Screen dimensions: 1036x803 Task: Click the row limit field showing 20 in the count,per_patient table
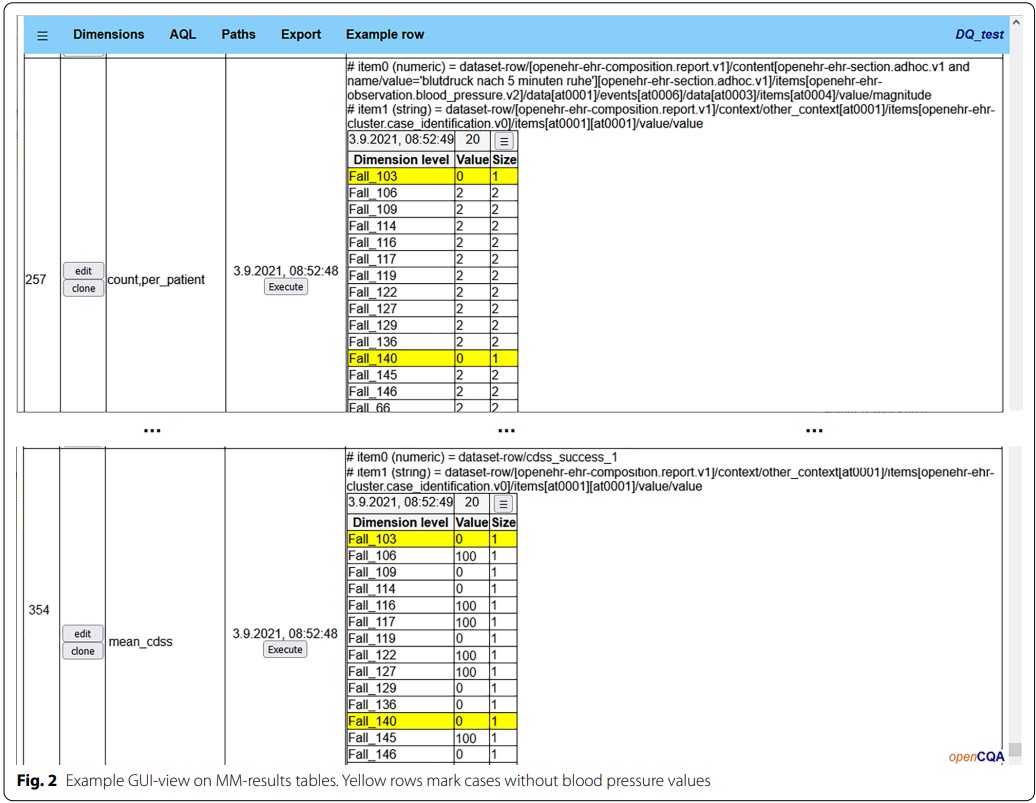(472, 139)
